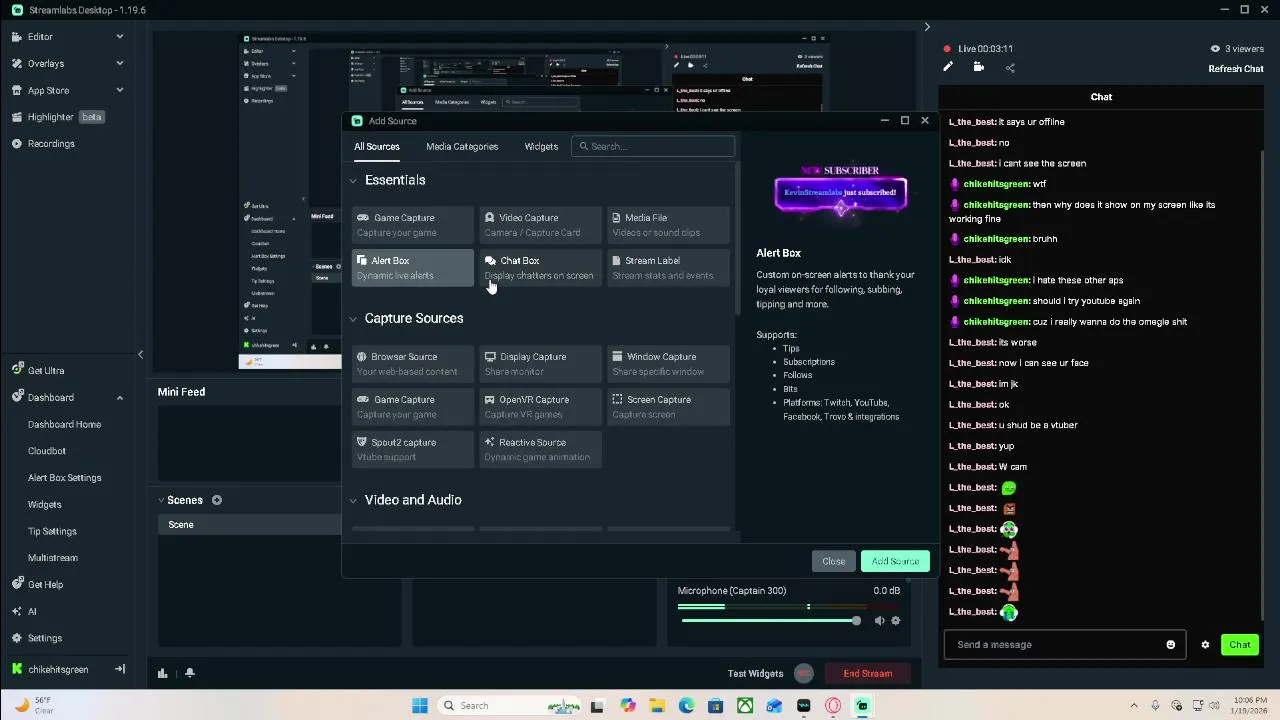The image size is (1280, 720).
Task: Select Browser Source
Action: (x=412, y=364)
